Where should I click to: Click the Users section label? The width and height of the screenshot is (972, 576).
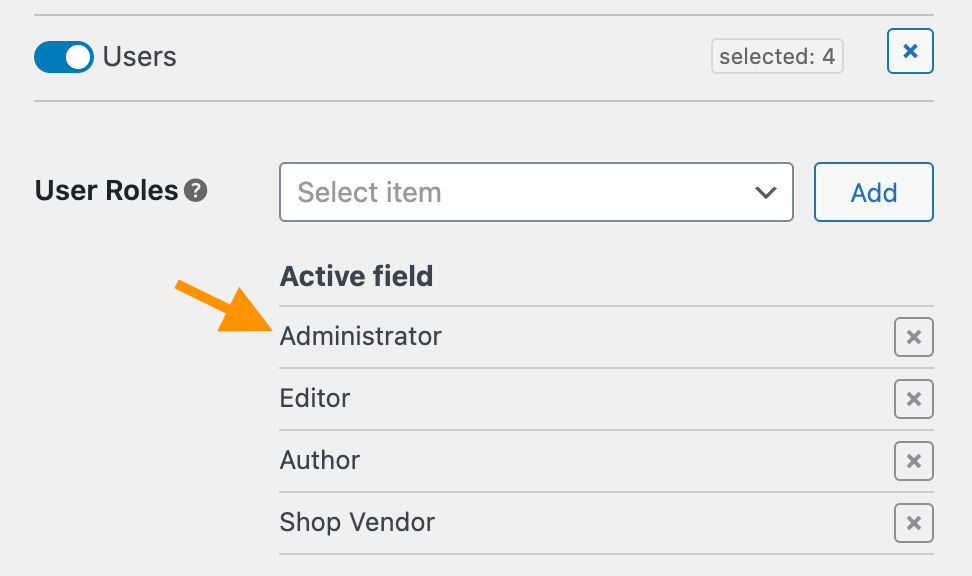140,57
